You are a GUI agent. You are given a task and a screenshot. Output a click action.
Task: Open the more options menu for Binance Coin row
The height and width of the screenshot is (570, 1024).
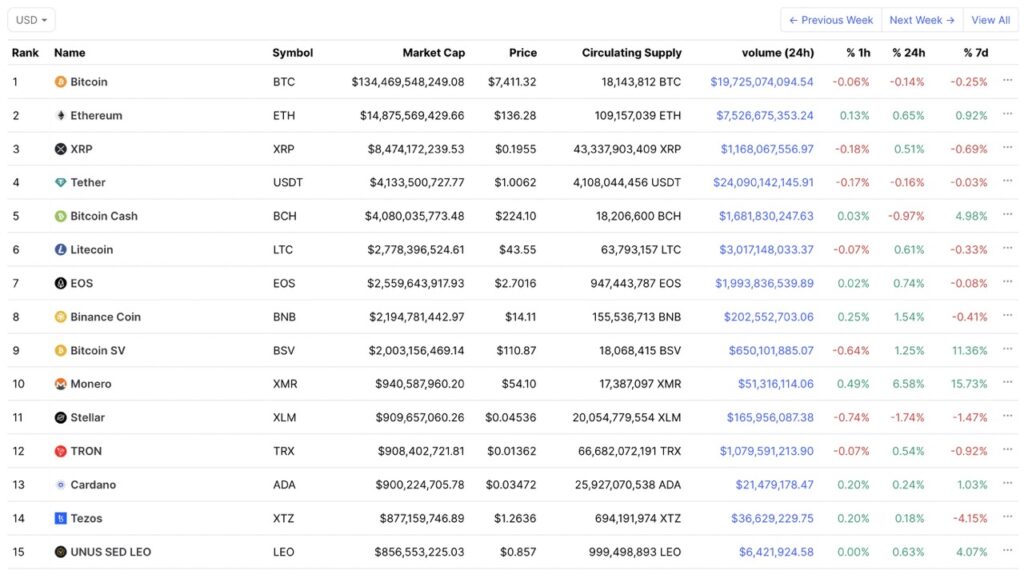[x=1008, y=315]
